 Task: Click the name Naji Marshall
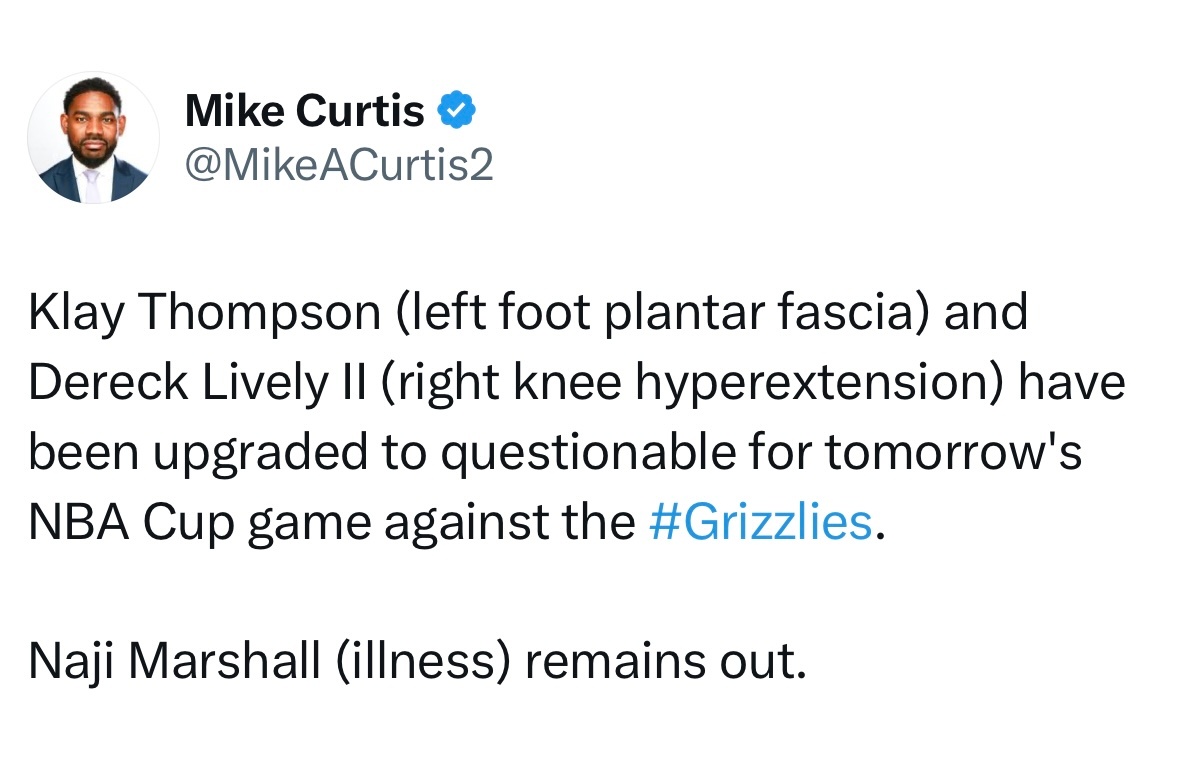[x=174, y=661]
